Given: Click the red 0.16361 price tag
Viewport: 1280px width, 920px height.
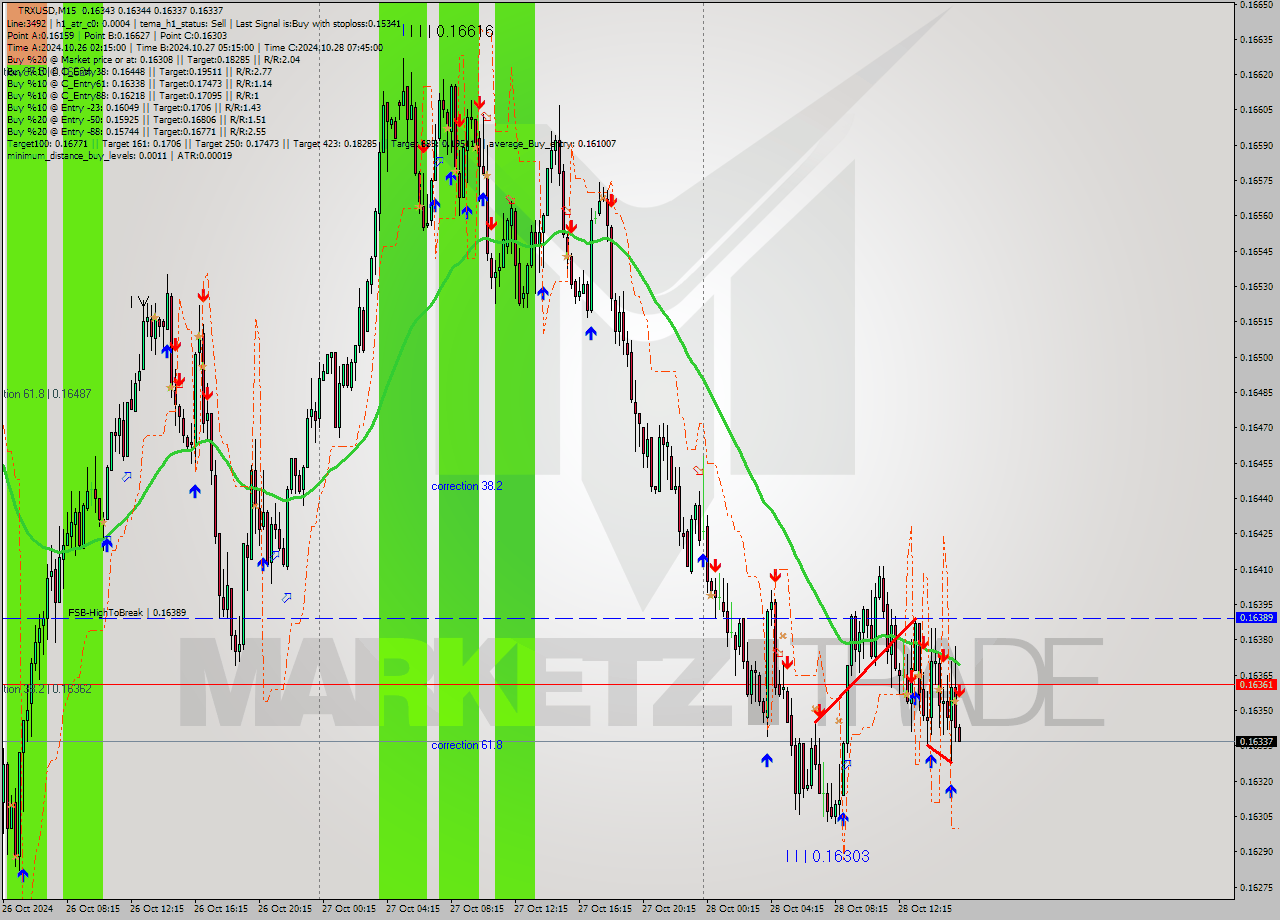Looking at the screenshot, I should click(x=1256, y=685).
